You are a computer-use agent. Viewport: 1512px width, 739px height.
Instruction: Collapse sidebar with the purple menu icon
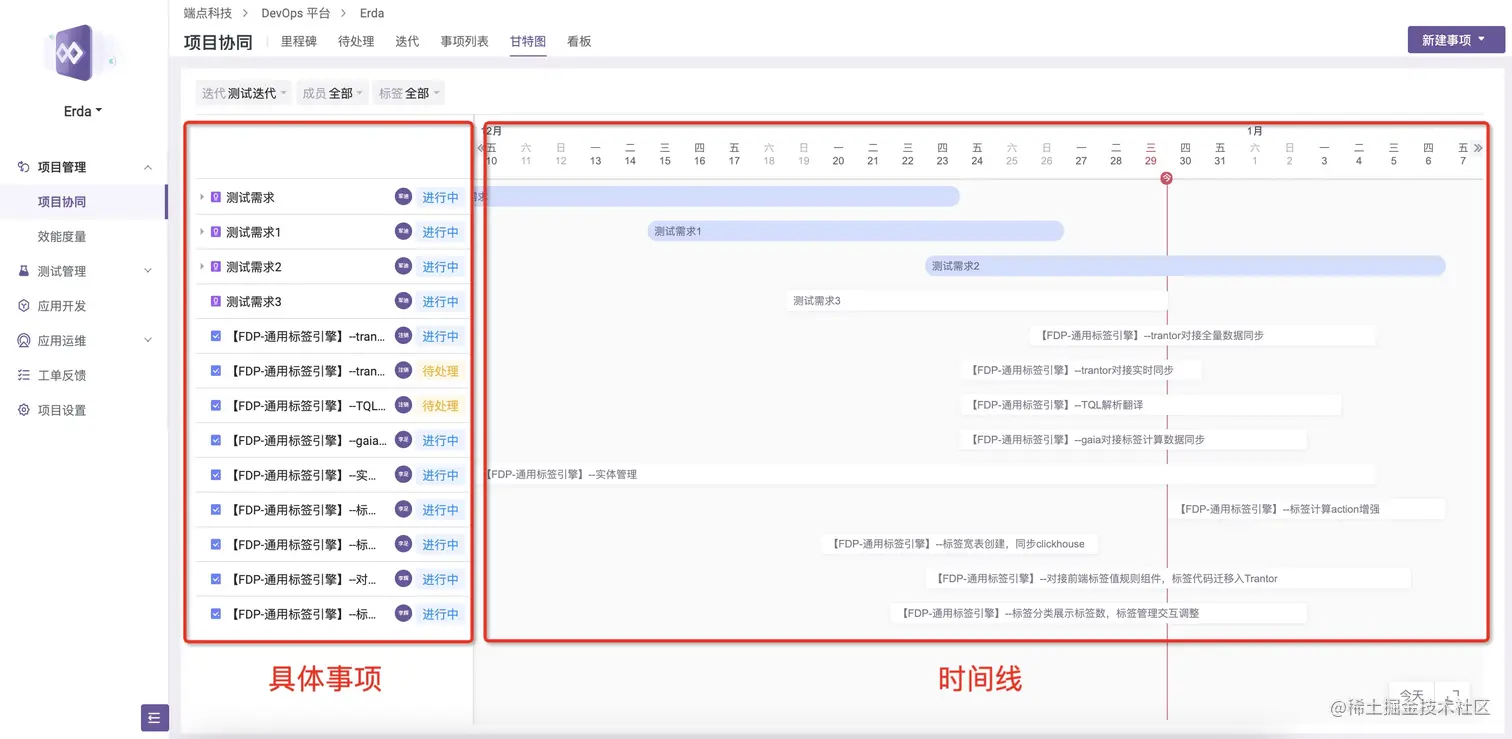(x=154, y=717)
